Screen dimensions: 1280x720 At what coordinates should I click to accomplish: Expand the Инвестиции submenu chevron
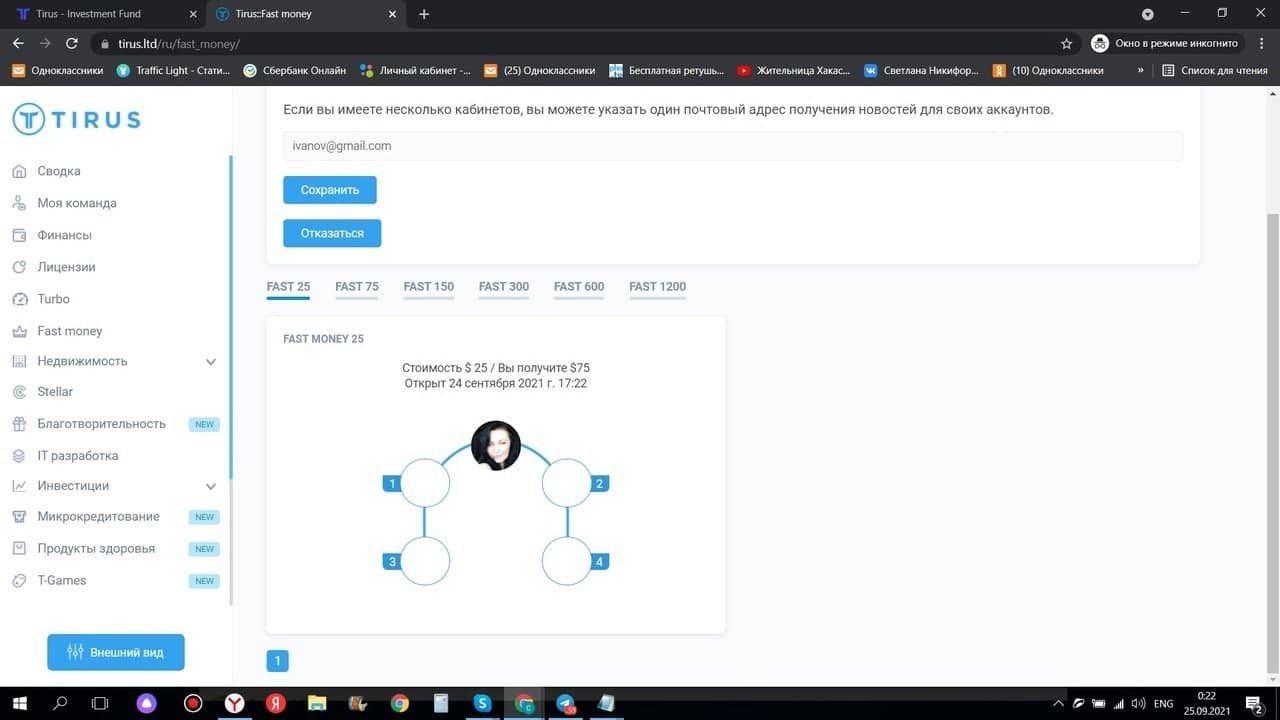pos(211,486)
